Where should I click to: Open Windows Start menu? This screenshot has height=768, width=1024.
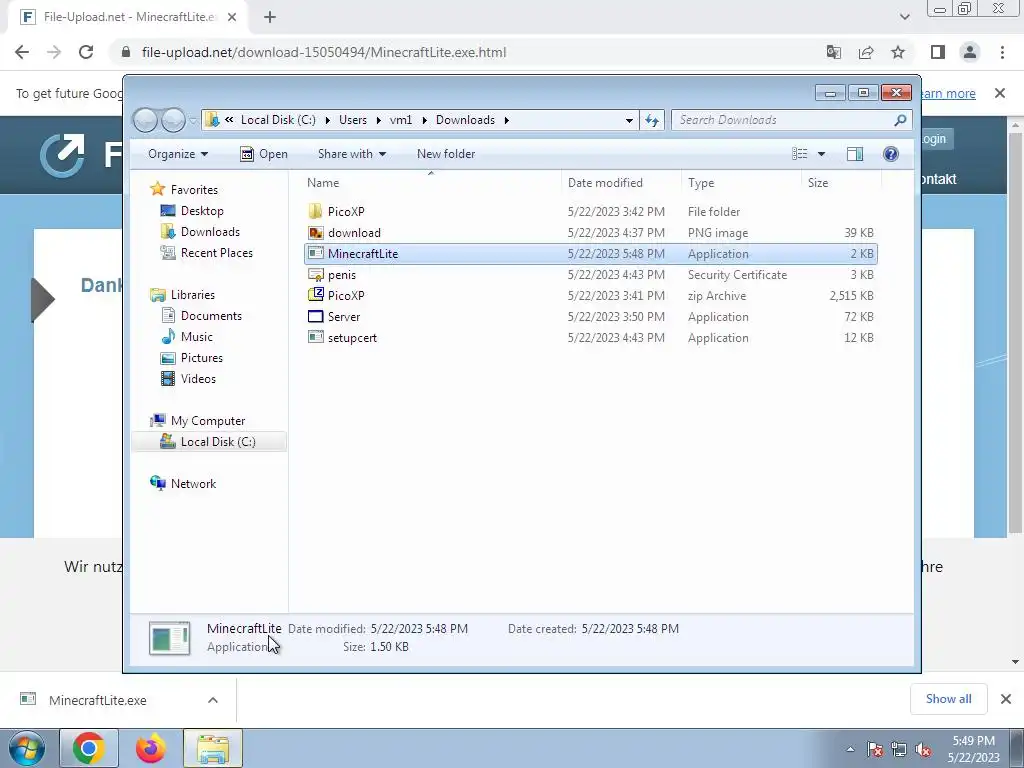point(27,748)
